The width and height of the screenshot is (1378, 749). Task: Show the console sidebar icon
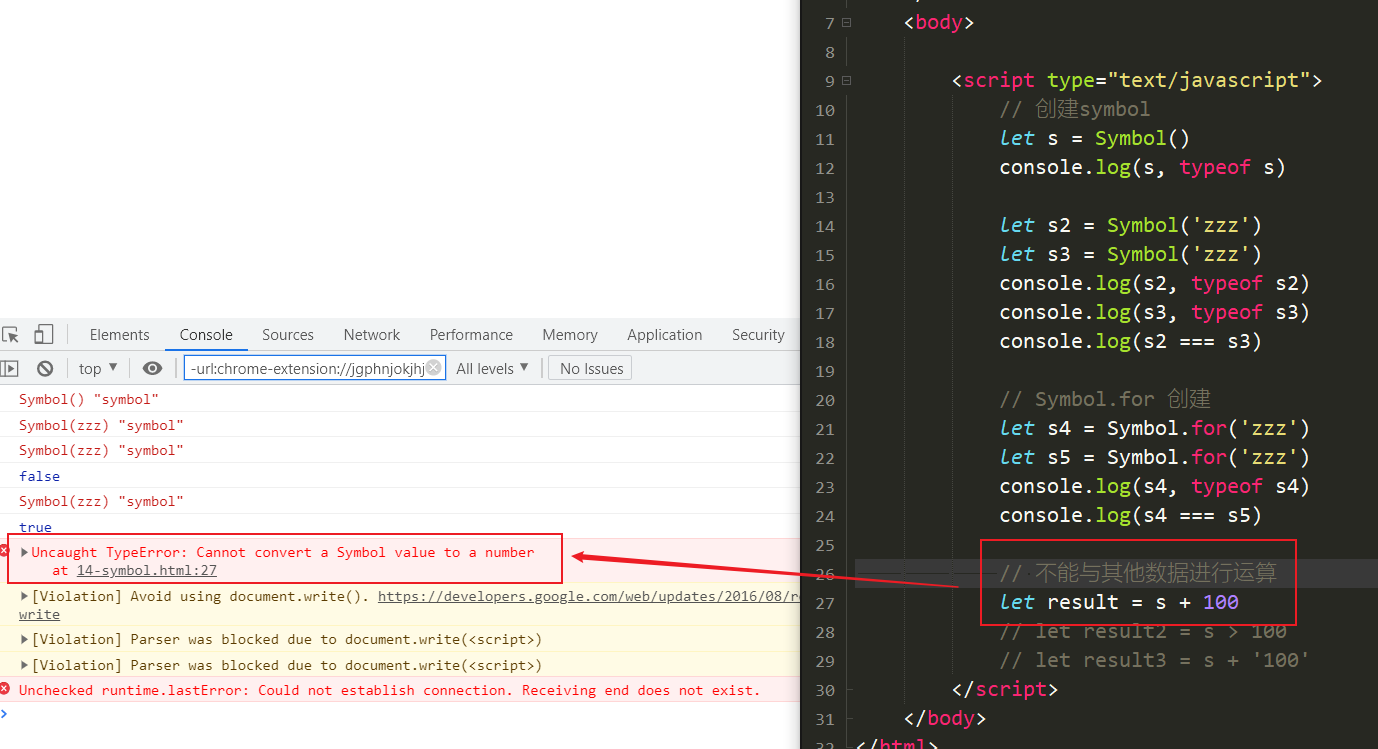pyautogui.click(x=9, y=369)
